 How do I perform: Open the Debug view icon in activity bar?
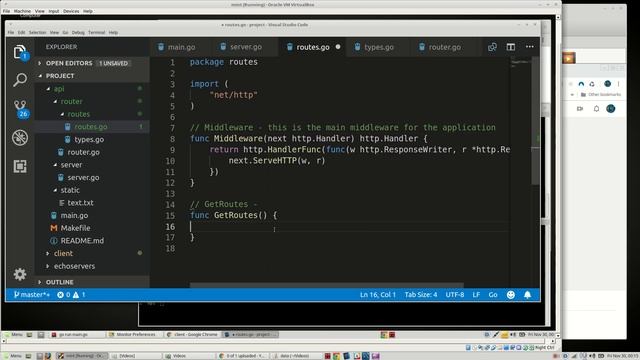pos(20,138)
